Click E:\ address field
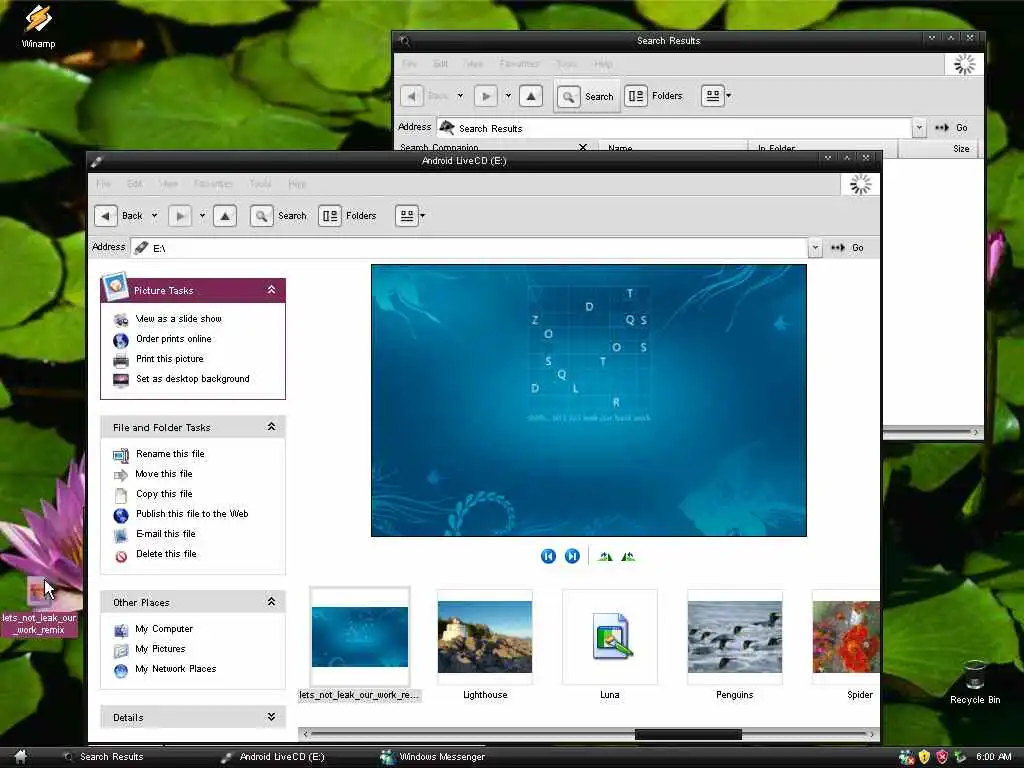 coord(469,248)
